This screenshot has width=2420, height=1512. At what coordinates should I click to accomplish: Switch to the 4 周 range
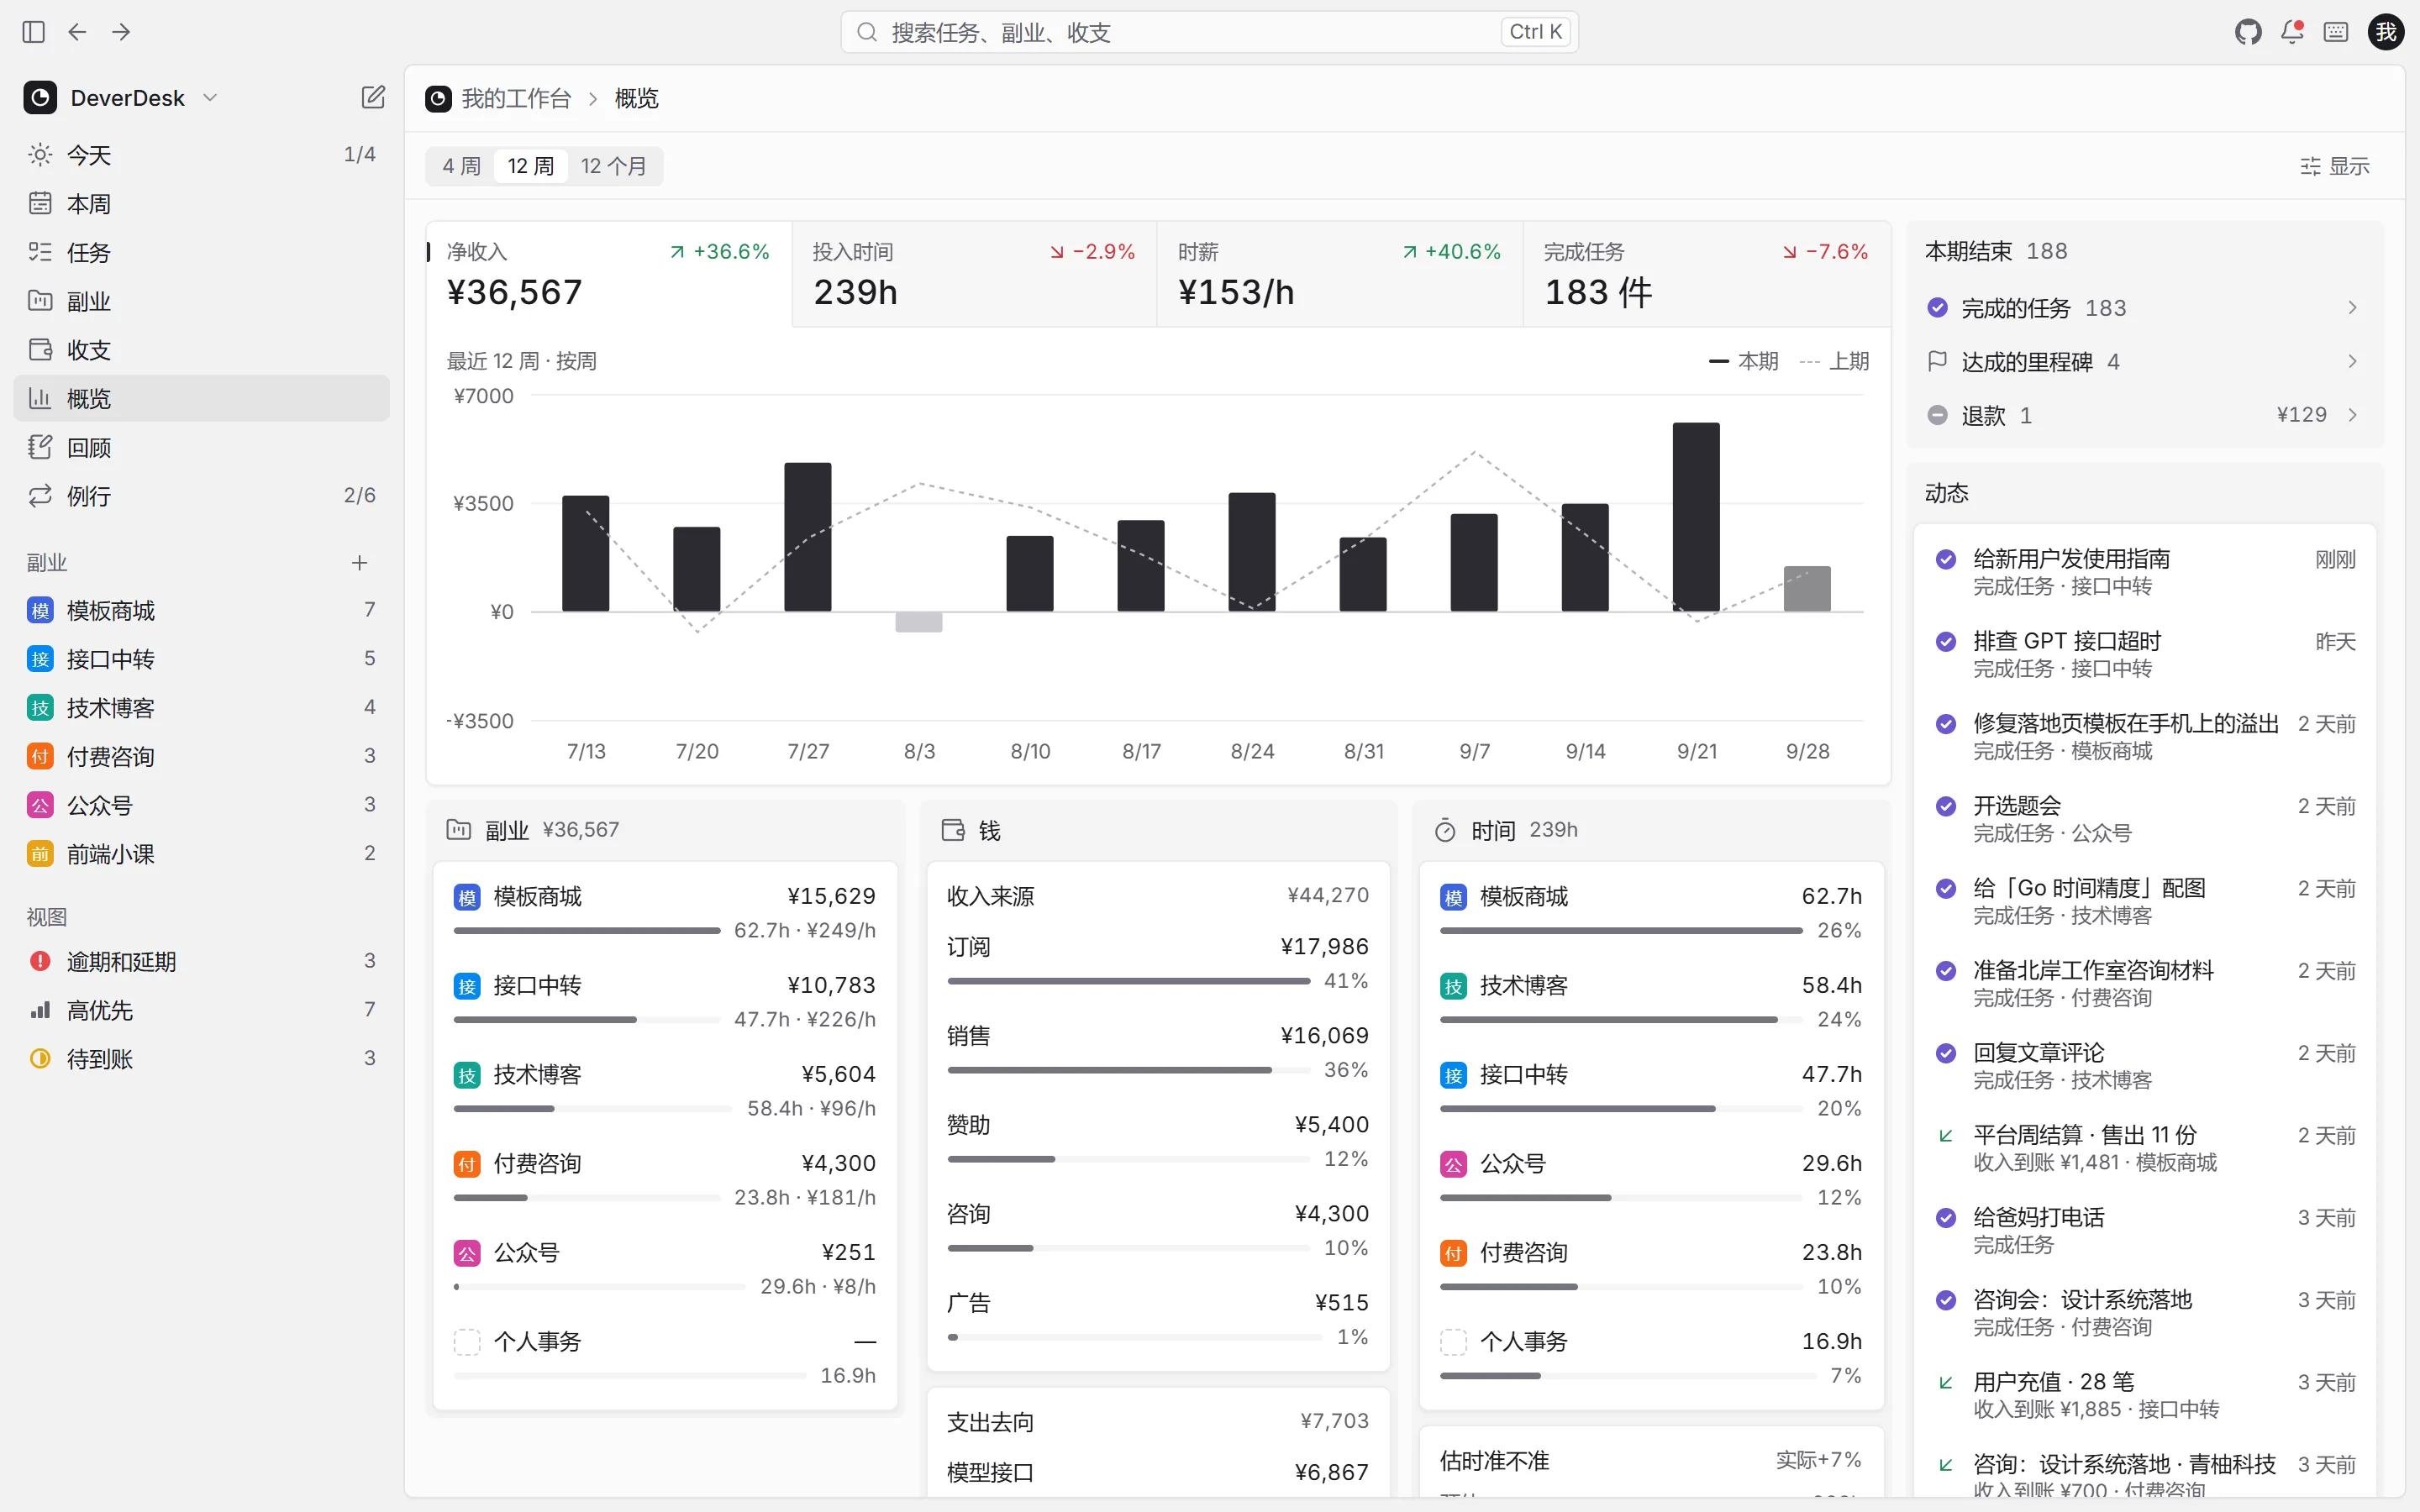coord(462,166)
